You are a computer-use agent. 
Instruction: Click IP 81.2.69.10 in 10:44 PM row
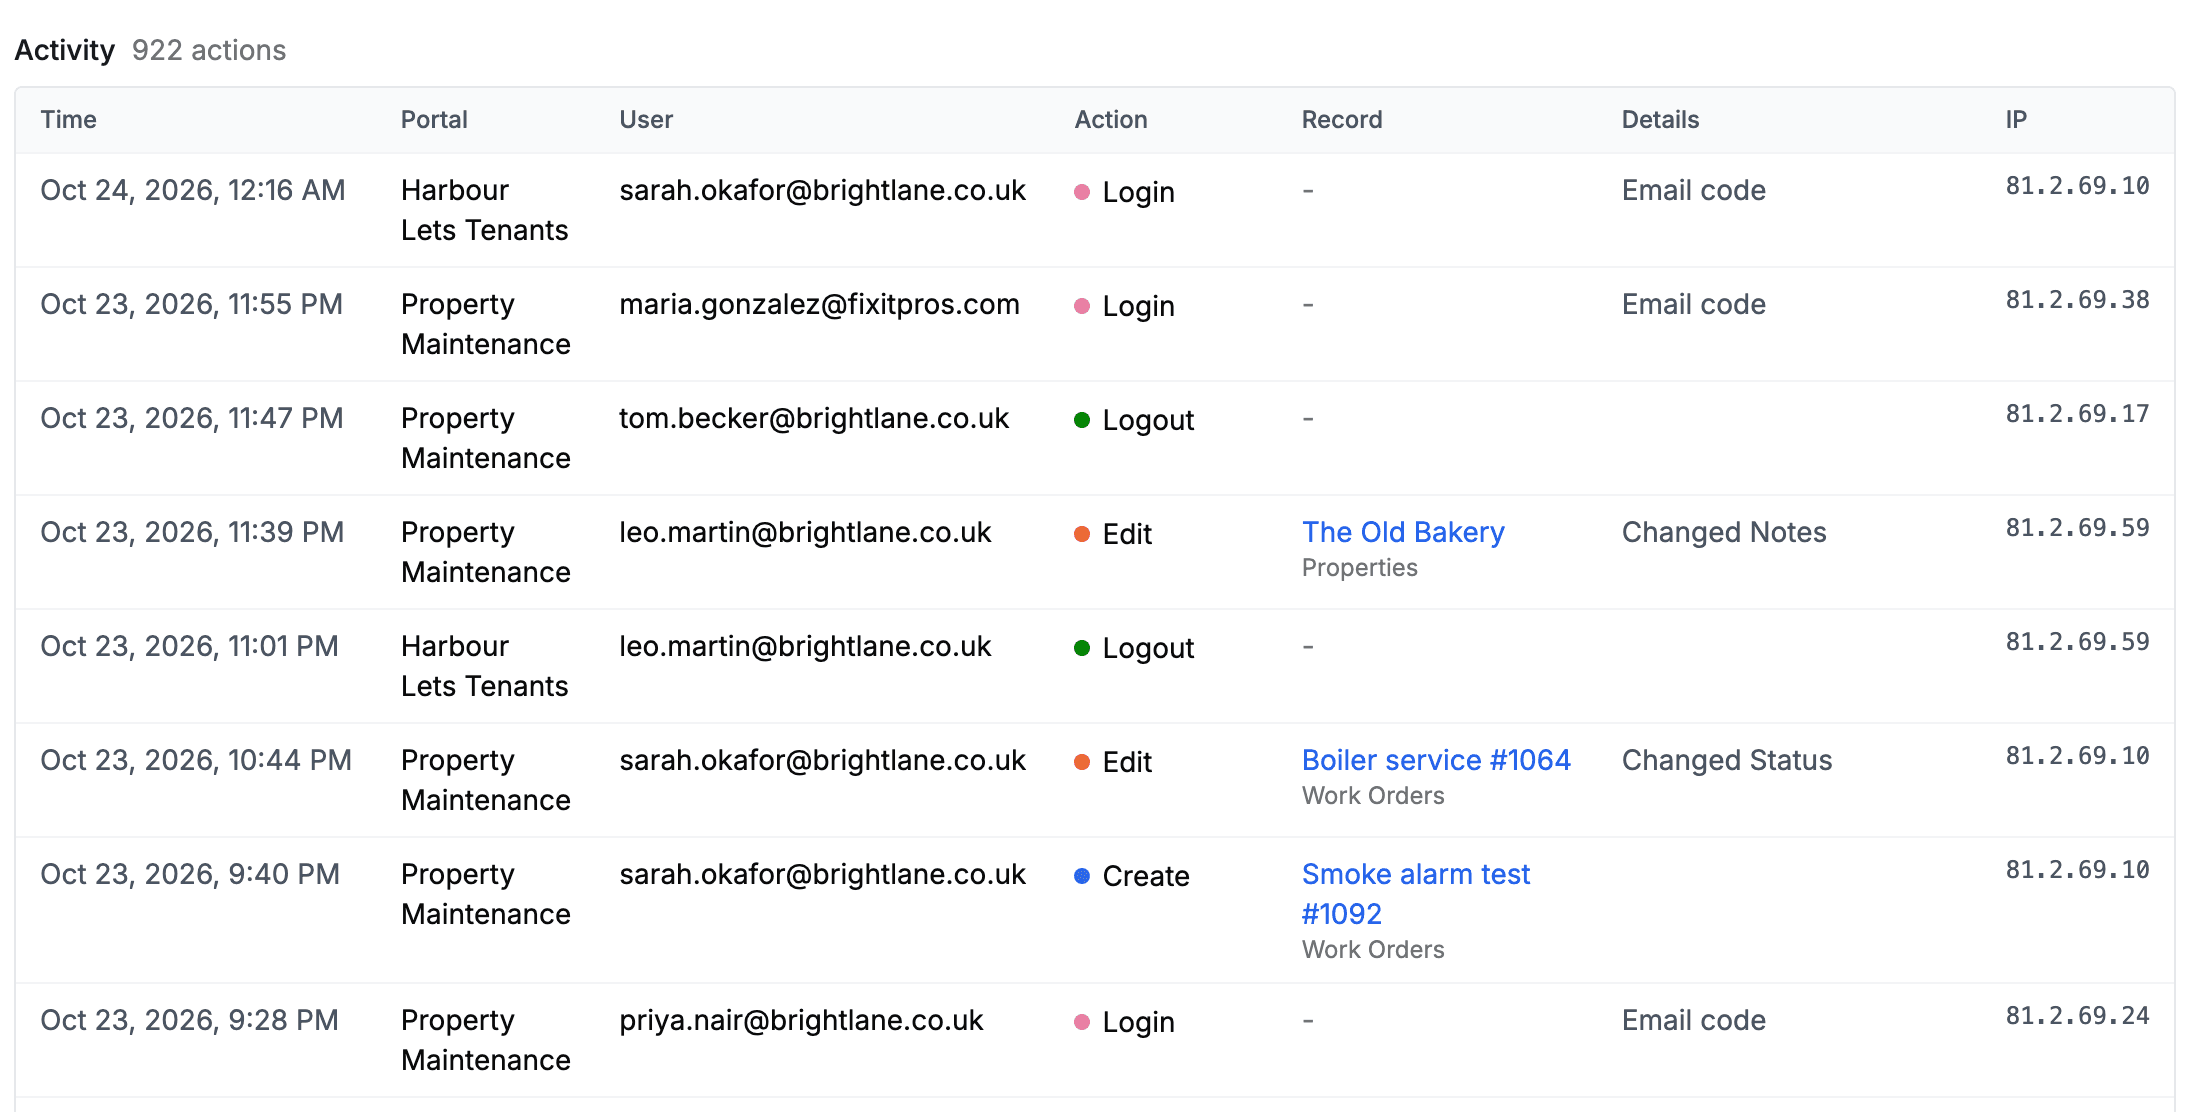(2077, 756)
